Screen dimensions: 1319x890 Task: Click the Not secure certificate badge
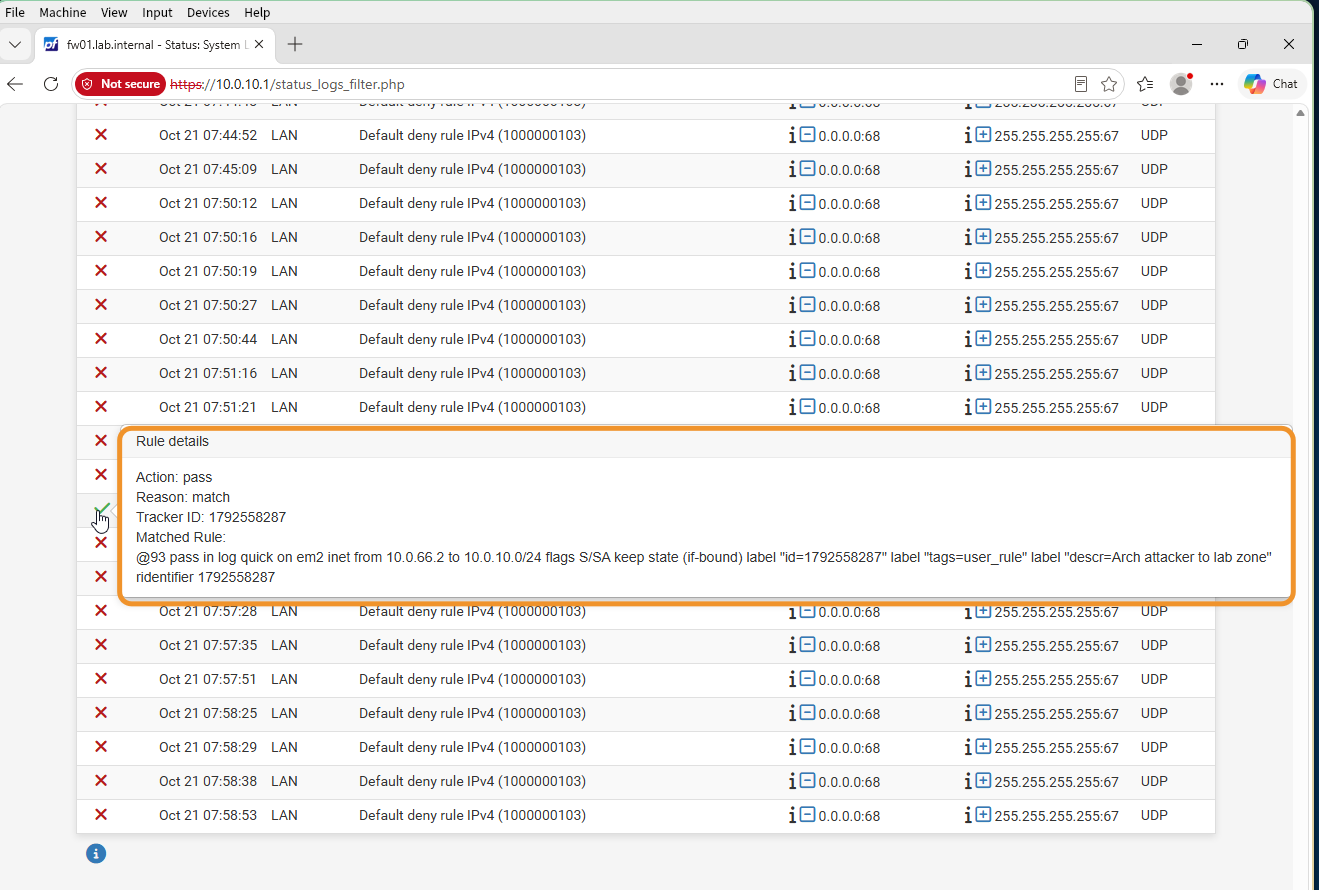click(120, 84)
